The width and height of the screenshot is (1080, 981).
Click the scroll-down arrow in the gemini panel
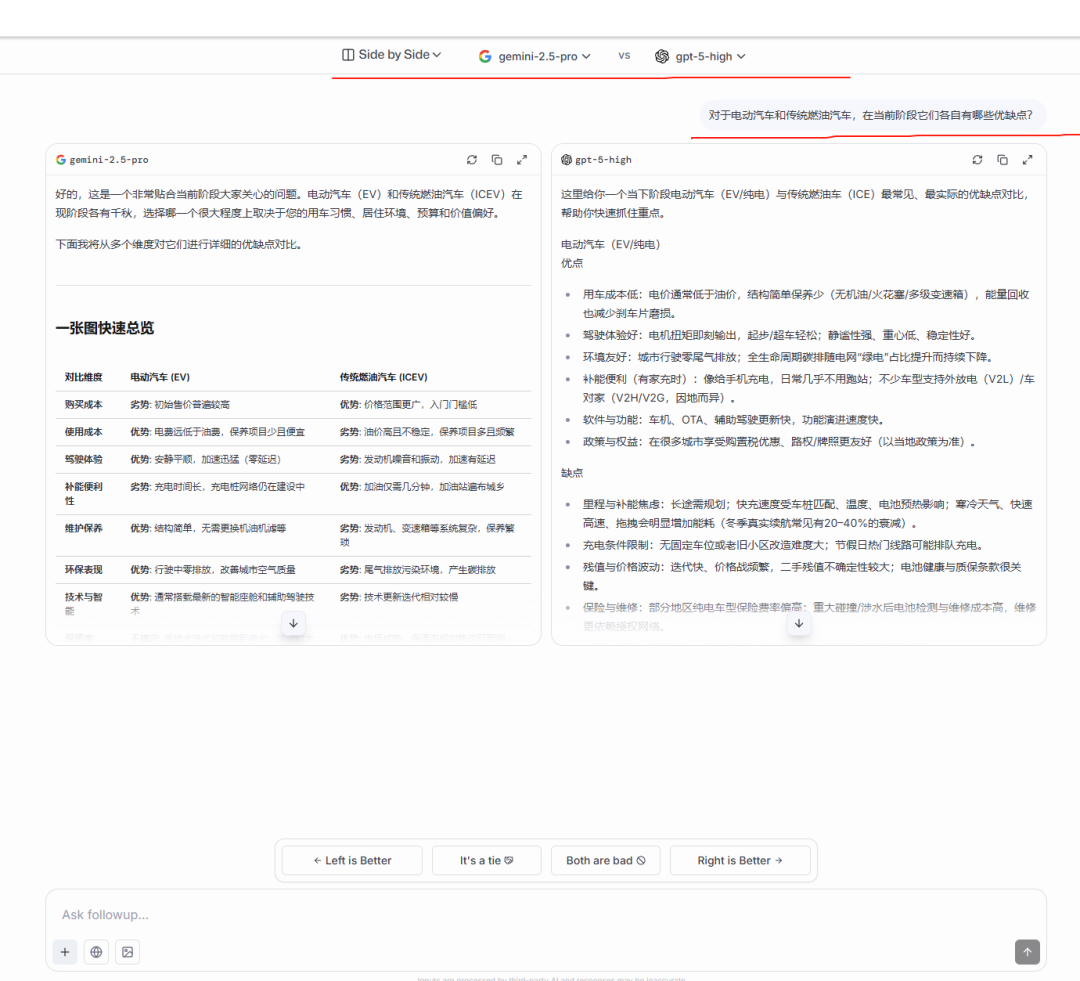(x=293, y=623)
